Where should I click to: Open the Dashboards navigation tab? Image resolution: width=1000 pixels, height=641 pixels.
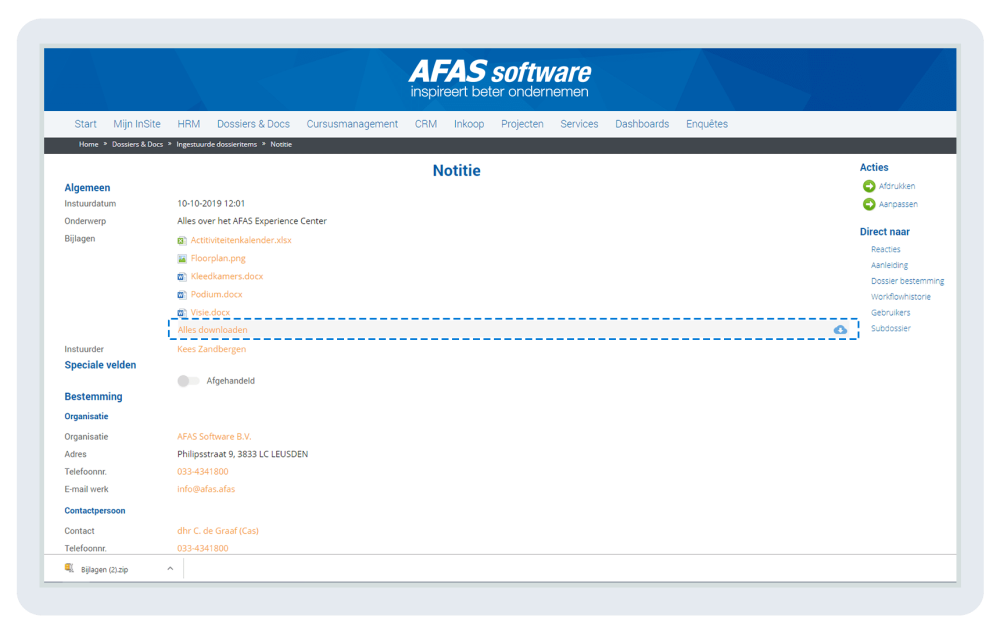[x=642, y=123]
